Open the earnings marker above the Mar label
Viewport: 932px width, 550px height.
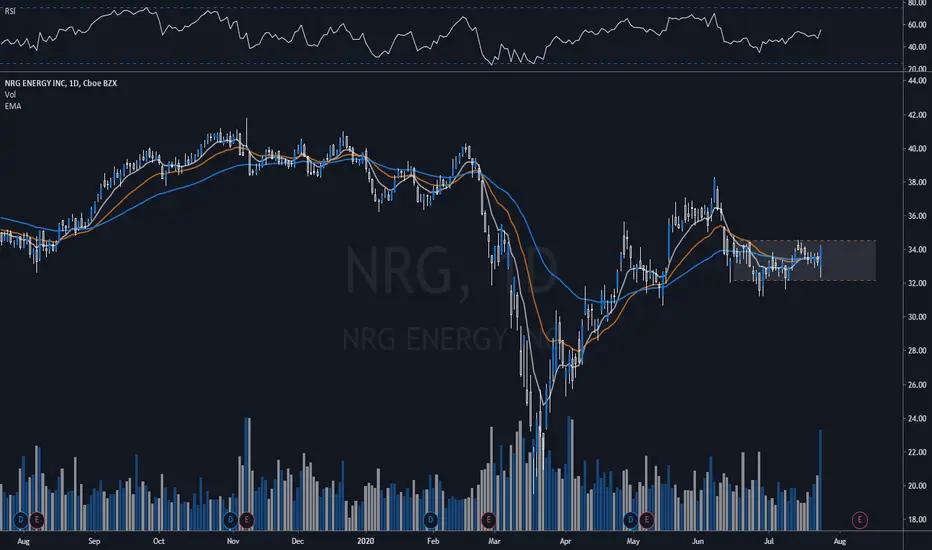[x=489, y=520]
